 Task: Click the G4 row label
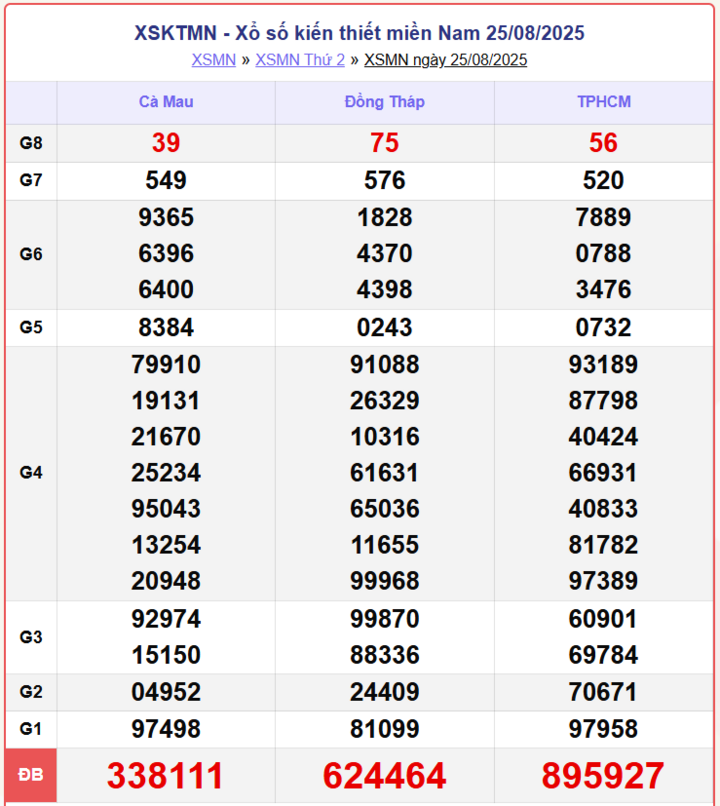31,473
